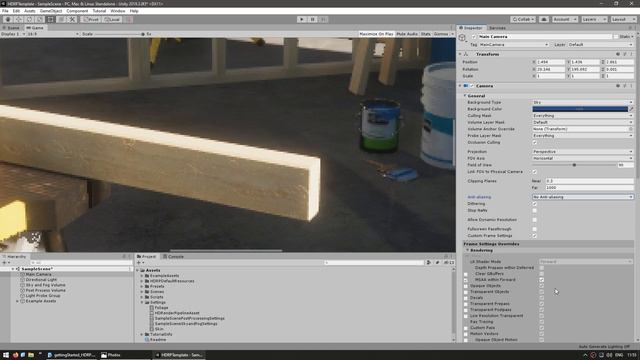The image size is (640, 360).
Task: Toggle the Stop NaNs checkbox
Action: click(535, 210)
